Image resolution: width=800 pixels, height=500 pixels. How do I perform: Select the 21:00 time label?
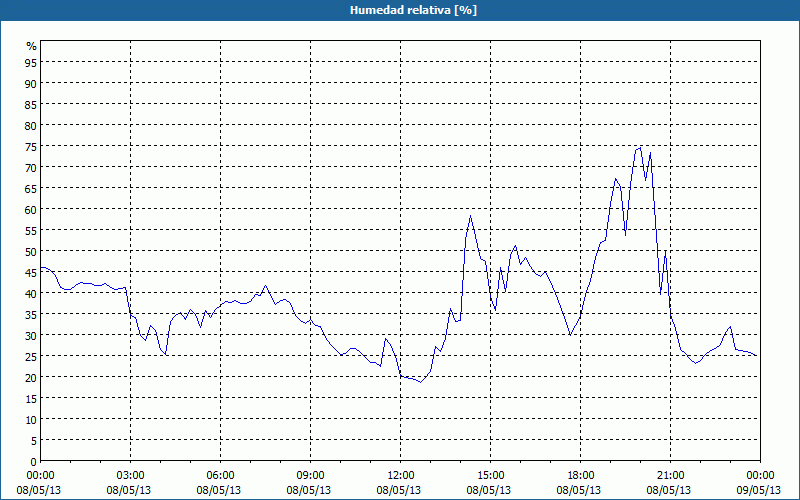pyautogui.click(x=670, y=476)
